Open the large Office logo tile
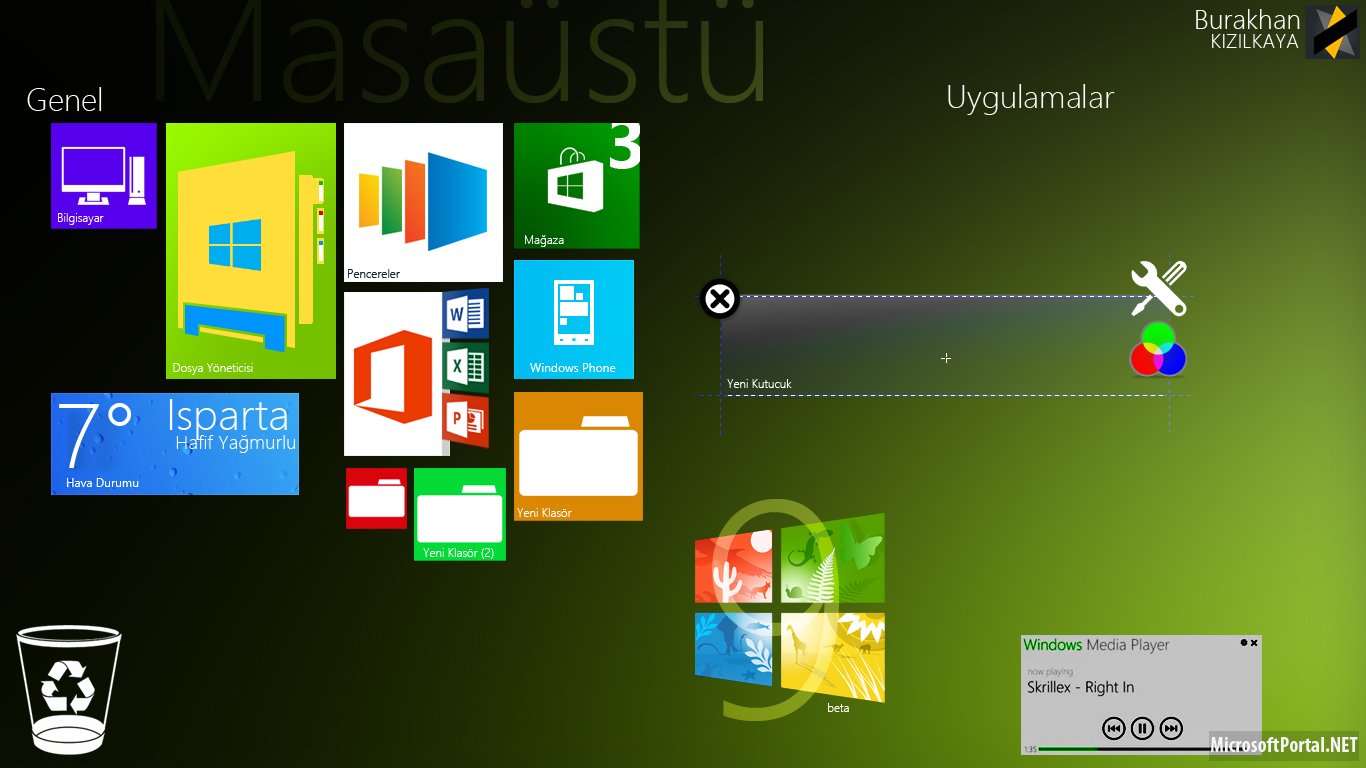1366x768 pixels. click(393, 375)
